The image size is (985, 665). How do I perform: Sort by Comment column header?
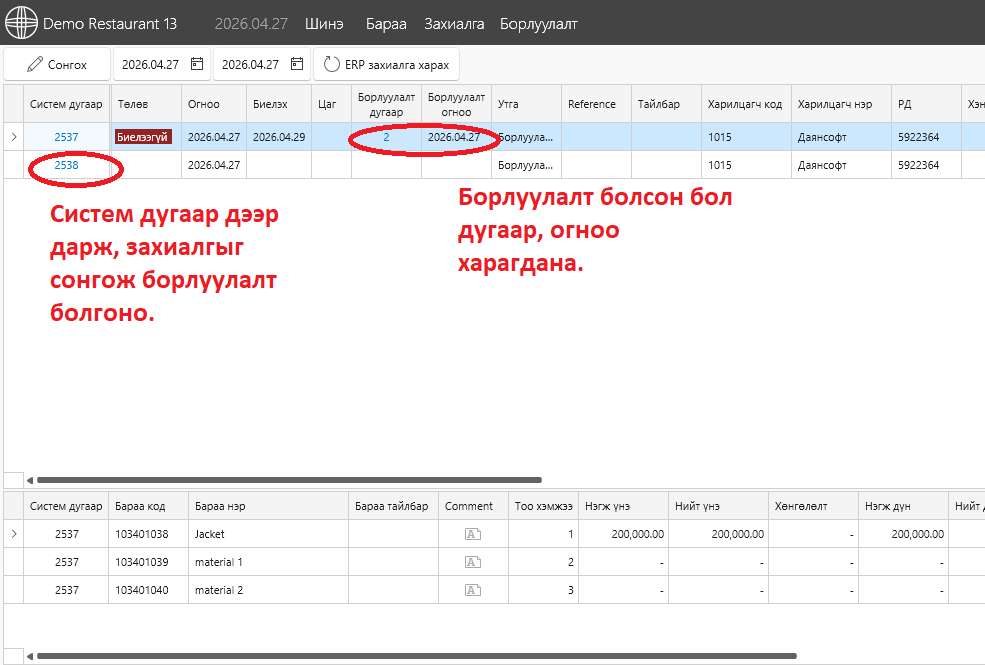point(473,506)
